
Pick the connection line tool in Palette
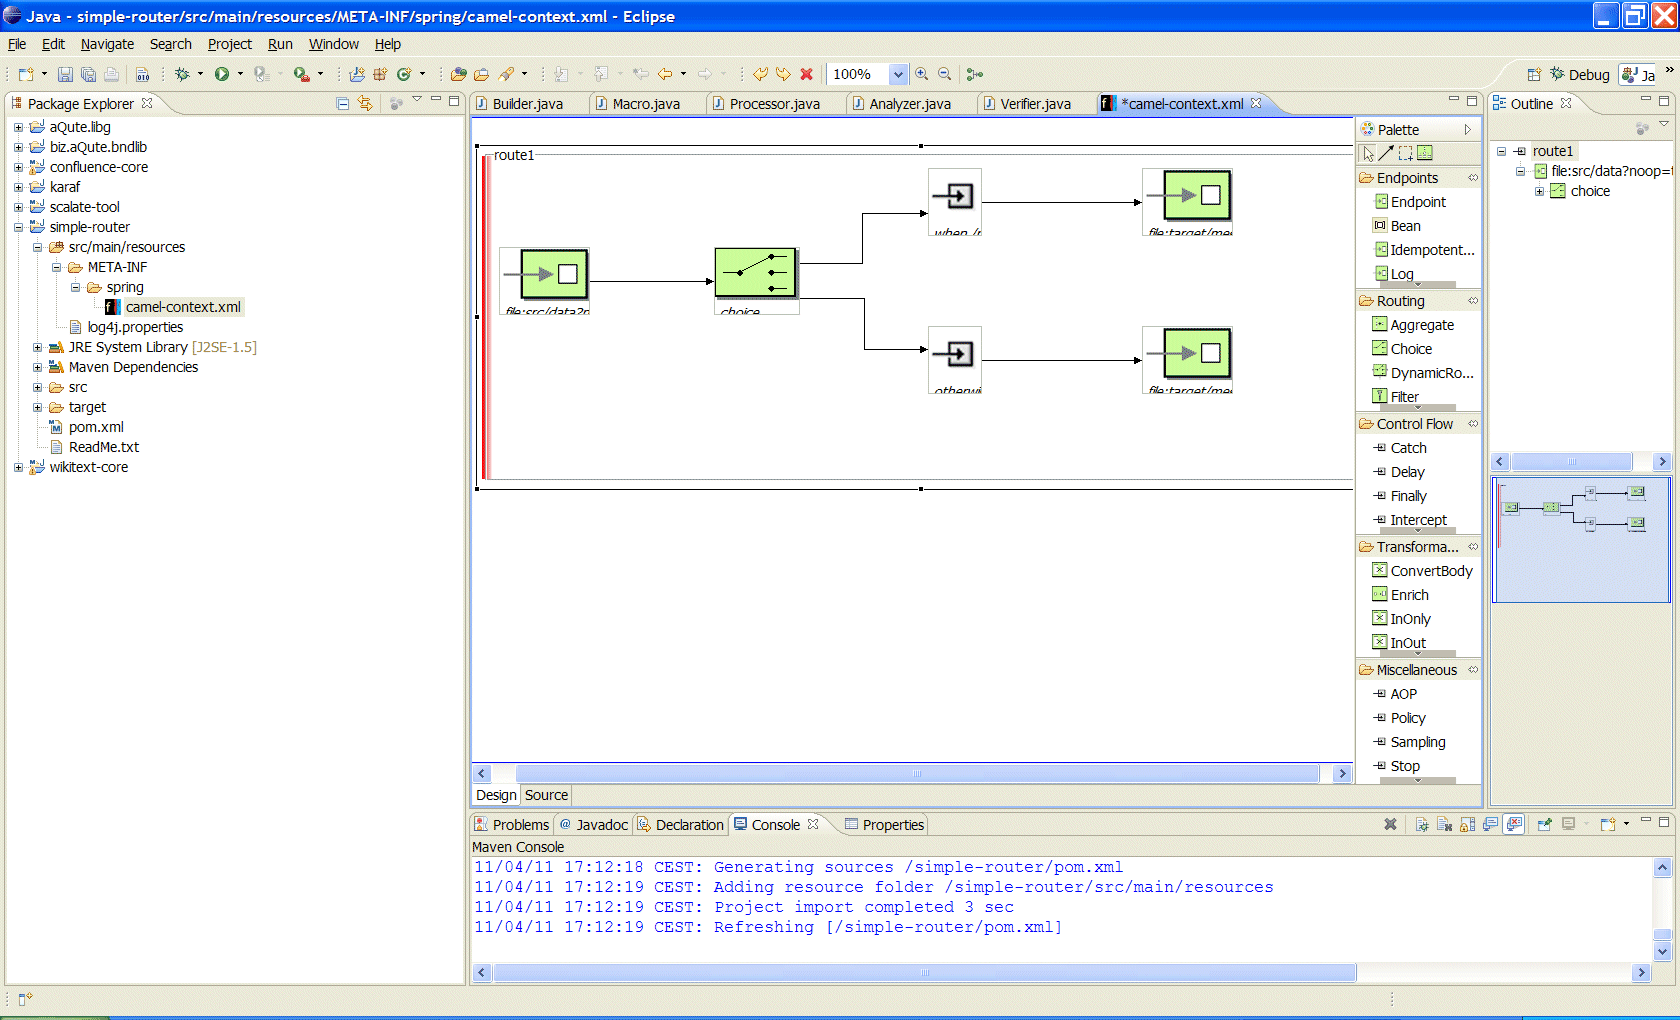pos(1386,153)
